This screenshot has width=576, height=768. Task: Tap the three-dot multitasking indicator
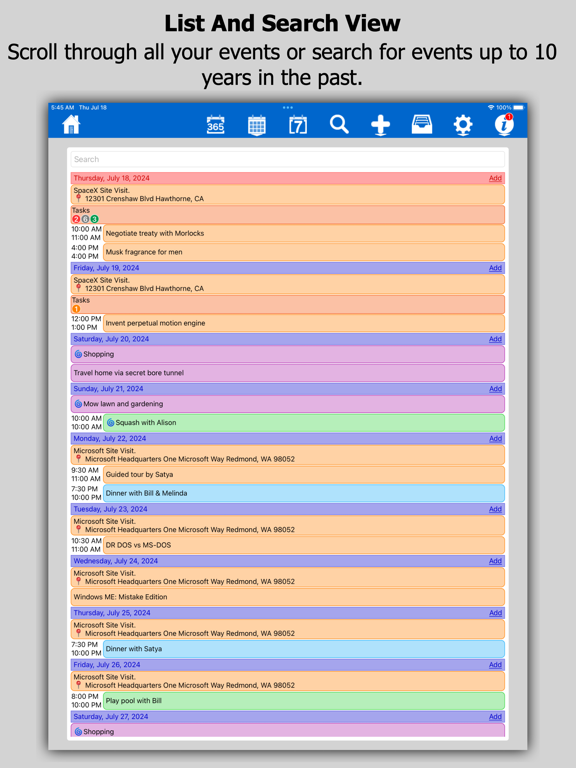[288, 107]
